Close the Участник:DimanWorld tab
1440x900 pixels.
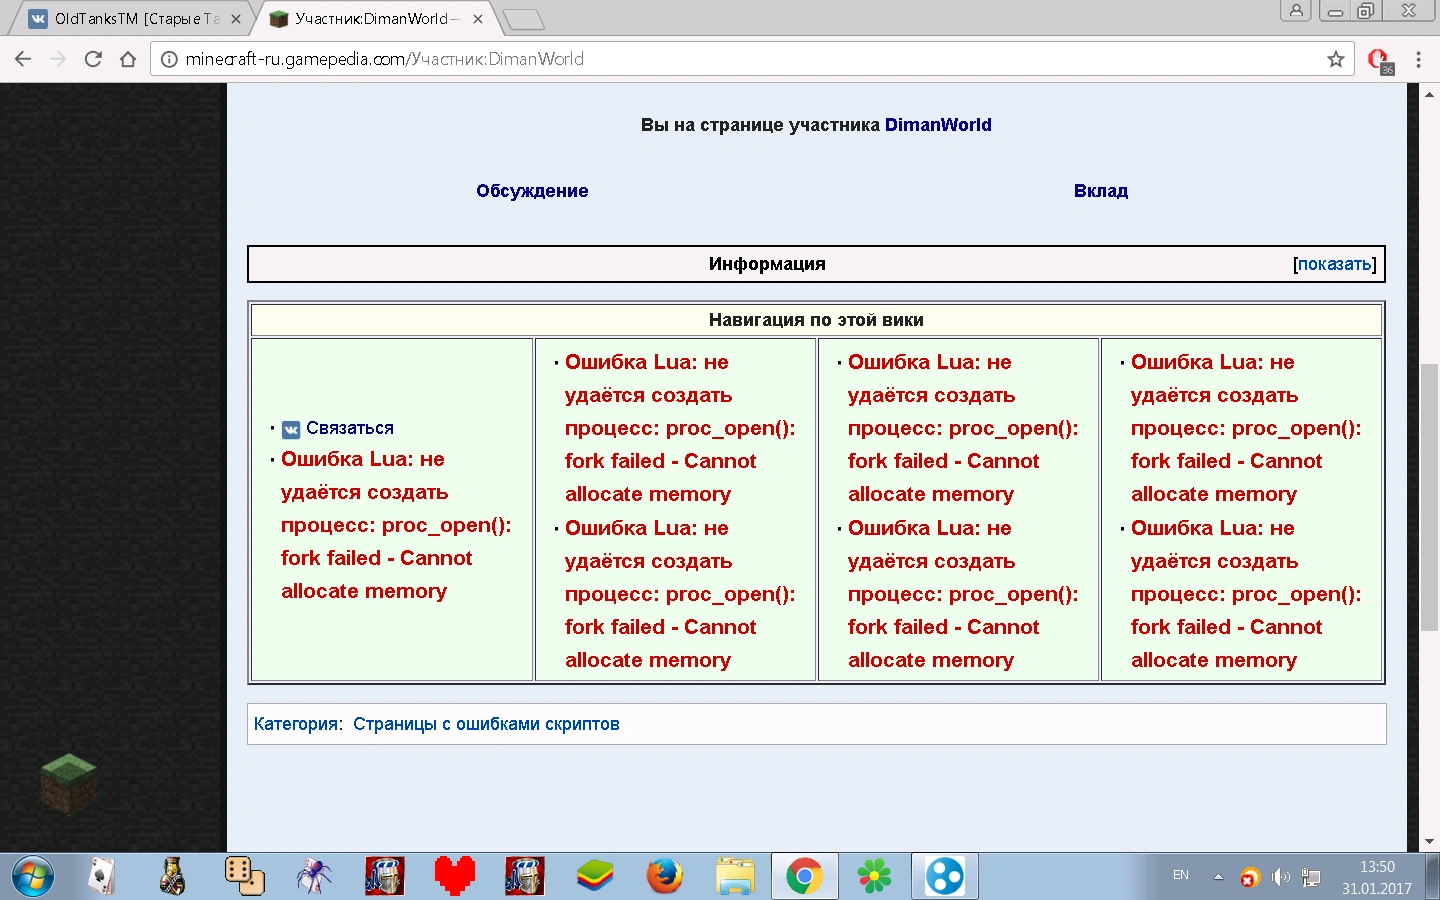(477, 19)
